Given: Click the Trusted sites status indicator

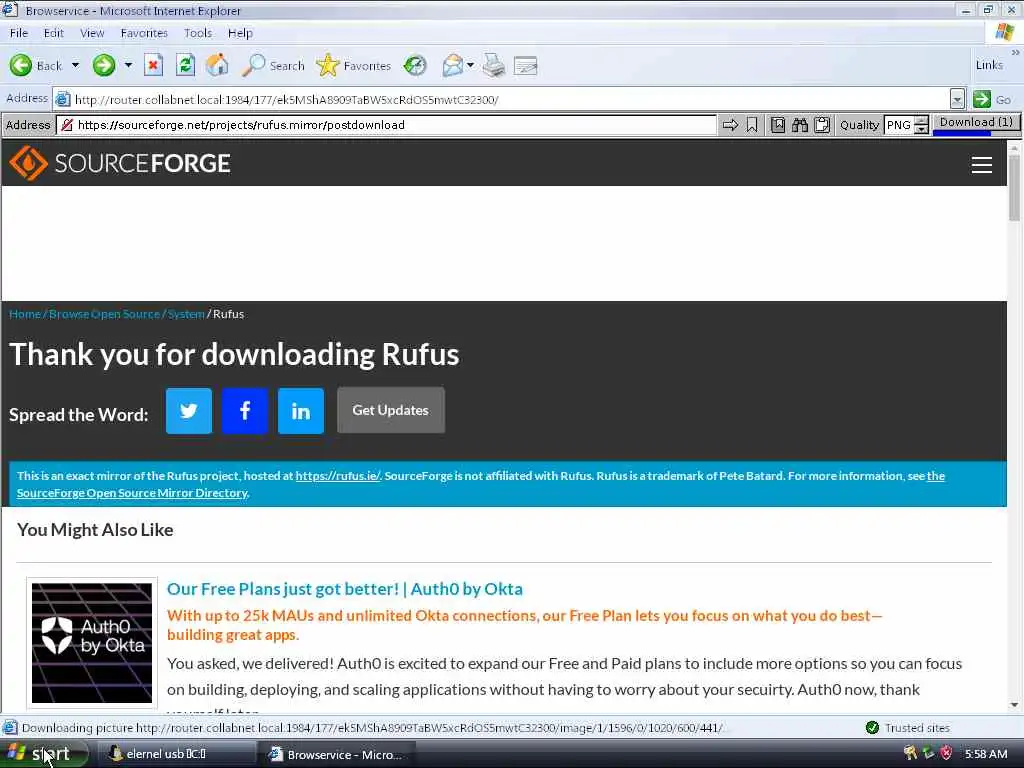Looking at the screenshot, I should click(x=908, y=728).
